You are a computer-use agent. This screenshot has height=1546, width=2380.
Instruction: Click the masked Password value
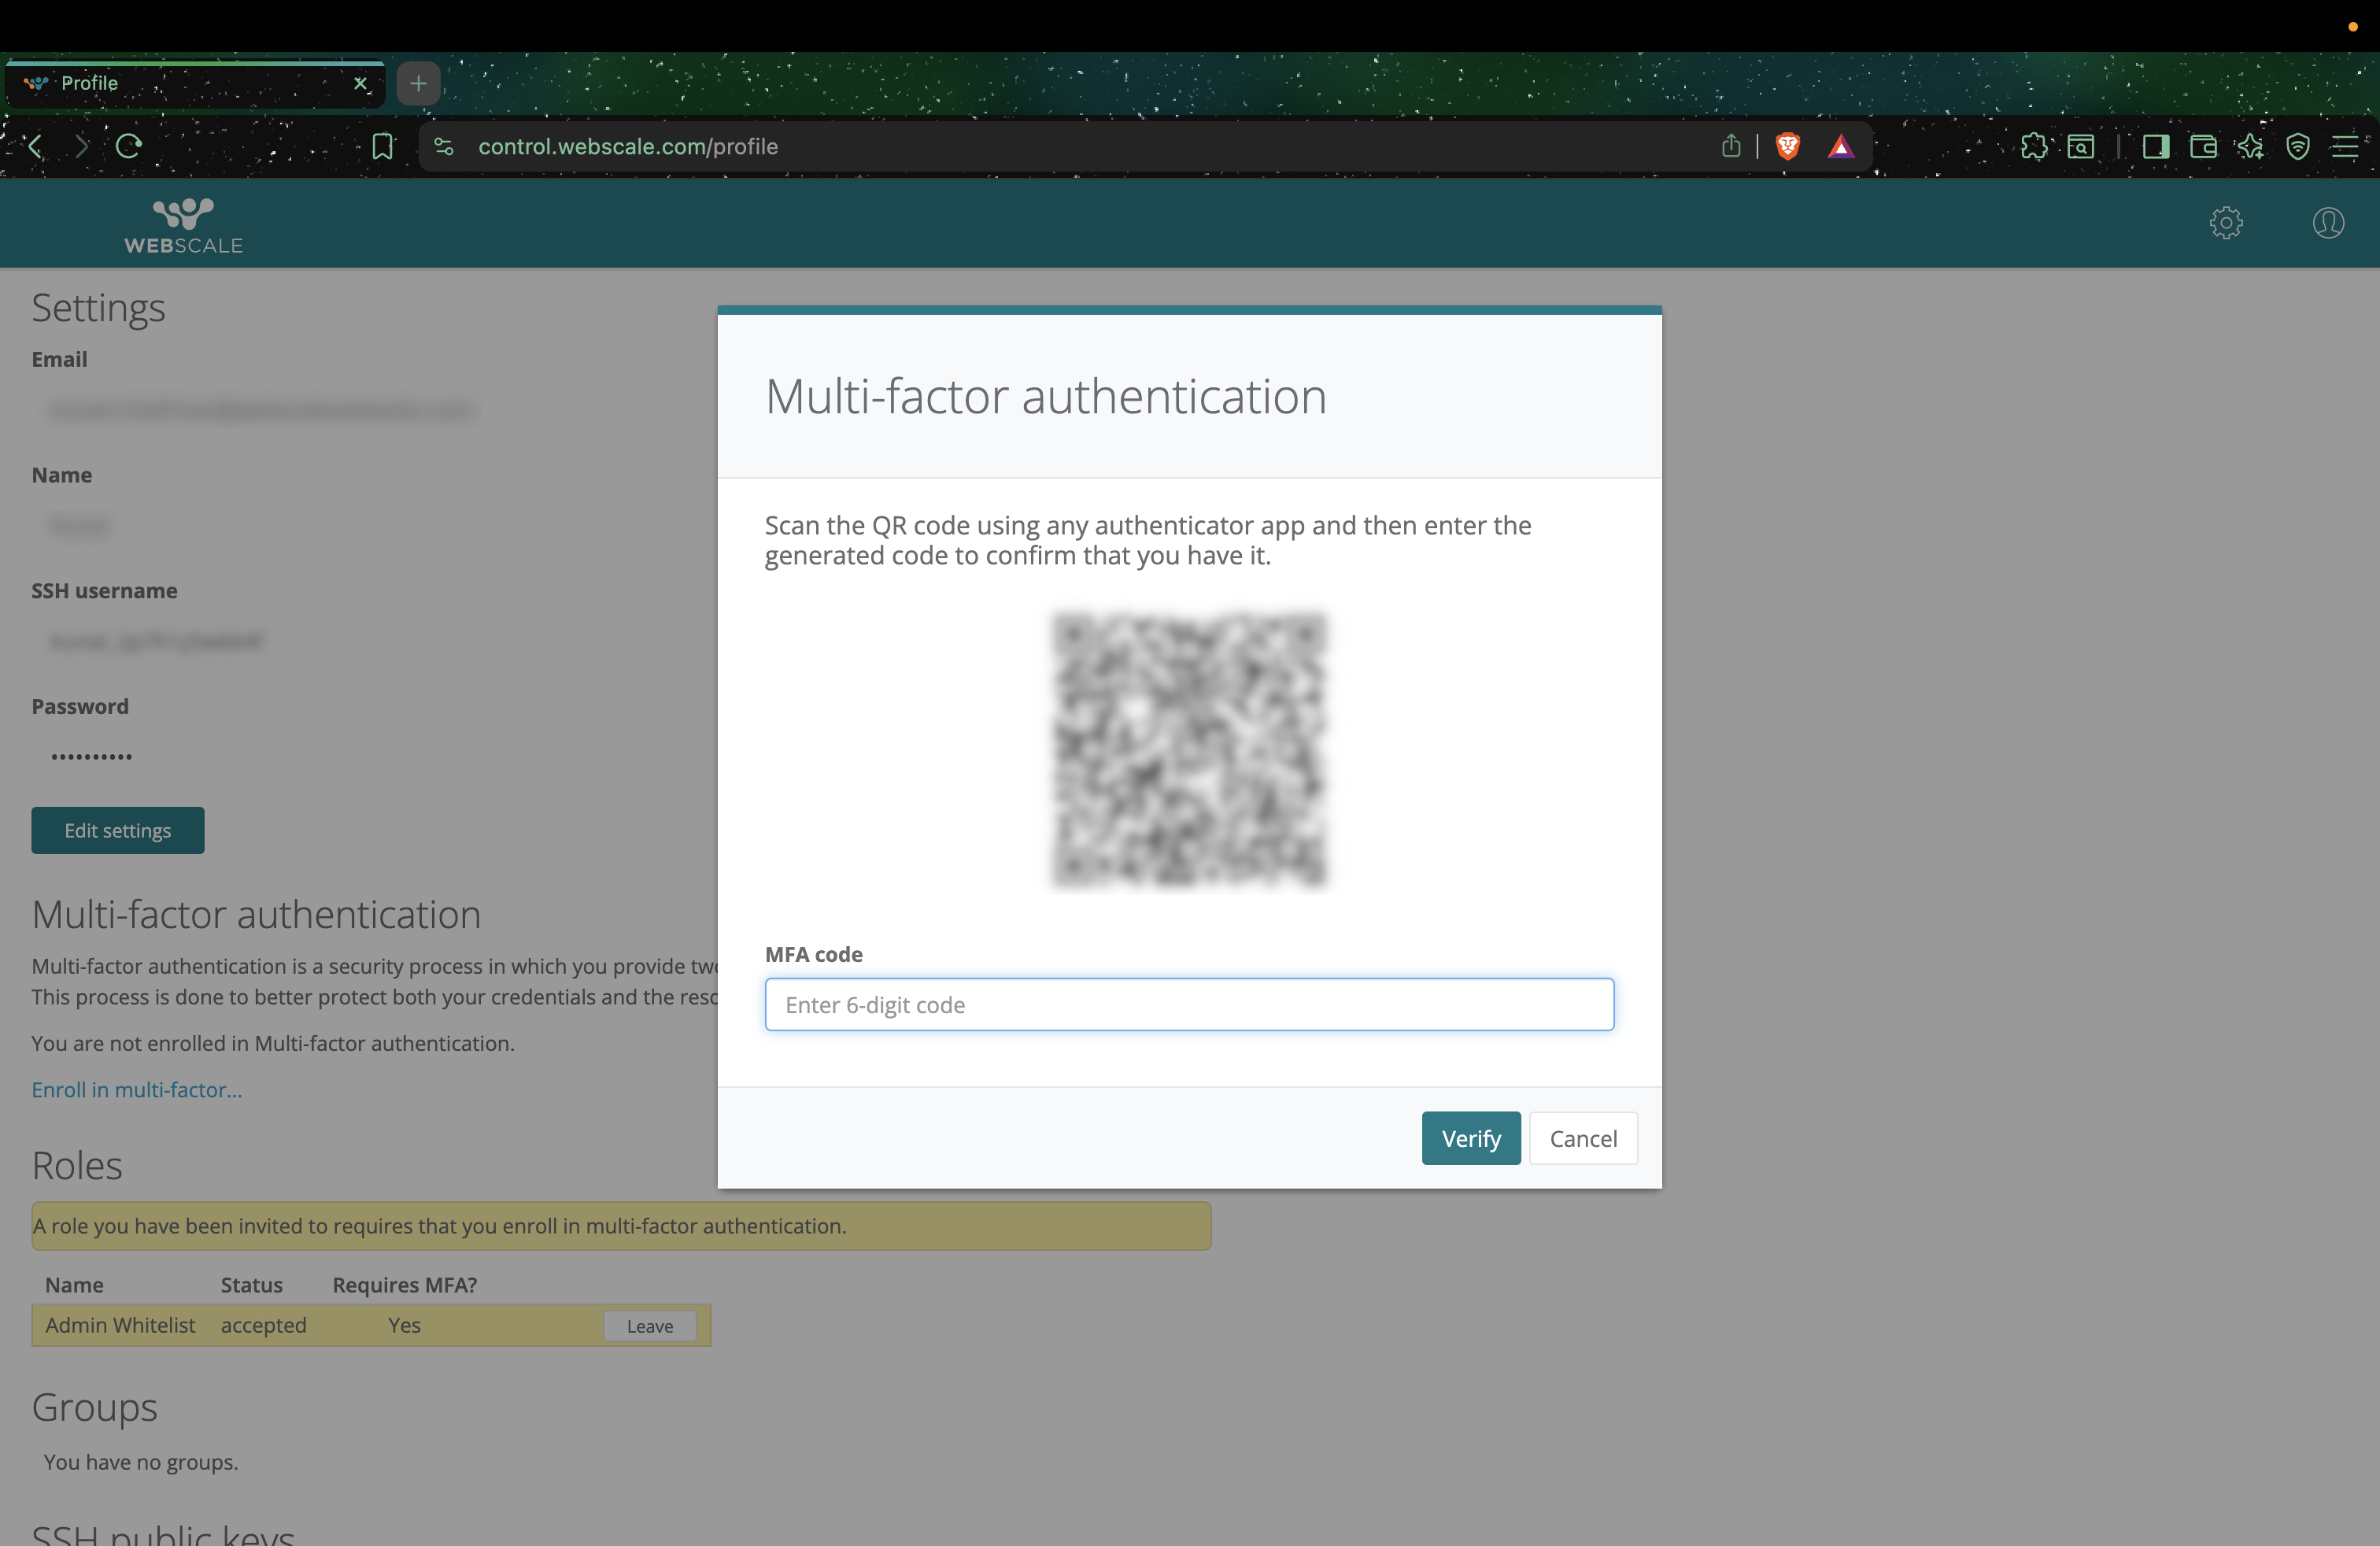[x=92, y=757]
